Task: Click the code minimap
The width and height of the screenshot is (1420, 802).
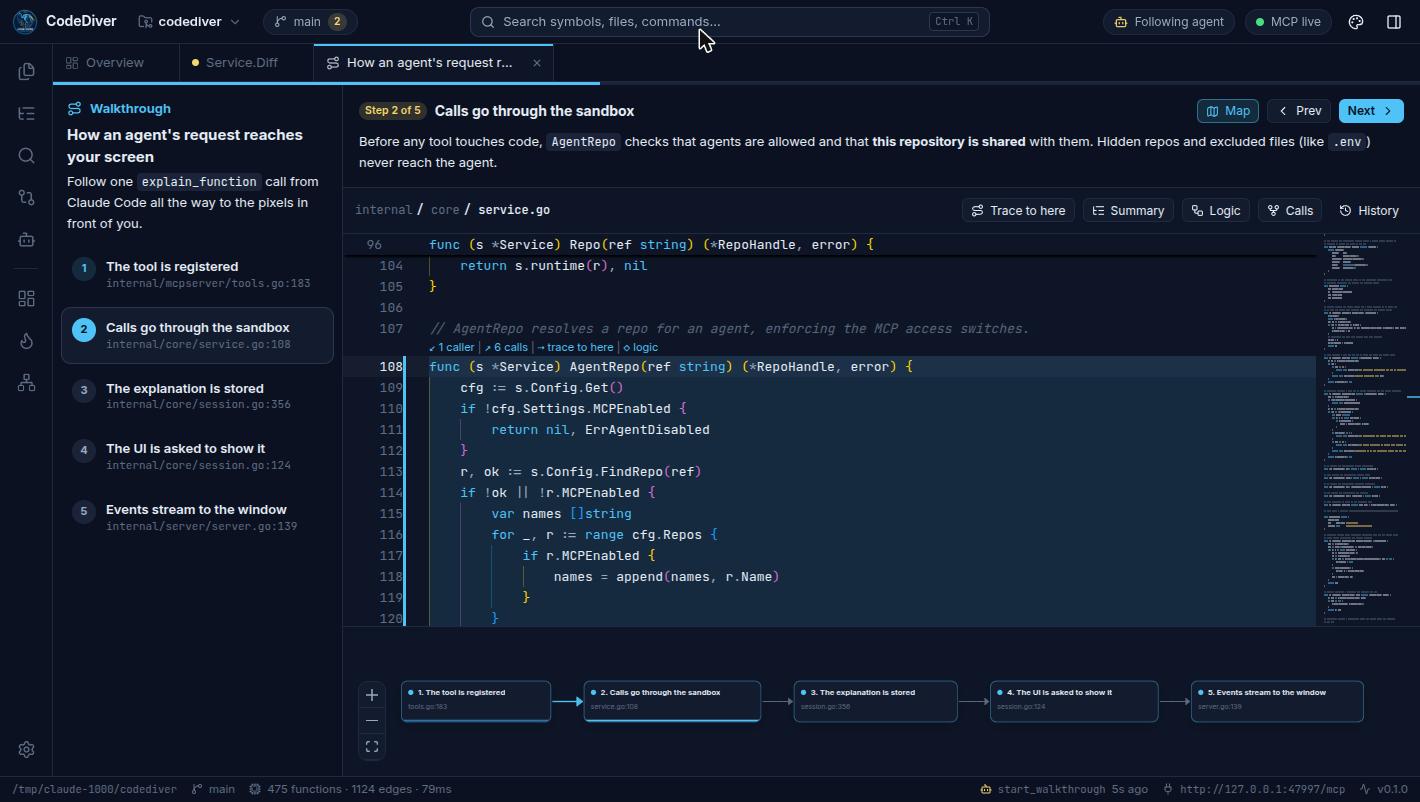Action: [1368, 430]
